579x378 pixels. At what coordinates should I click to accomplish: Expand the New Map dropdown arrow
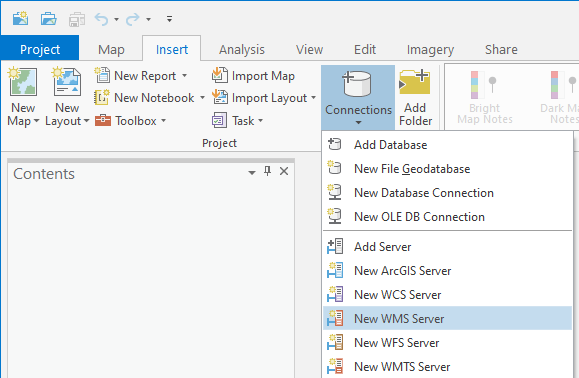pos(36,121)
